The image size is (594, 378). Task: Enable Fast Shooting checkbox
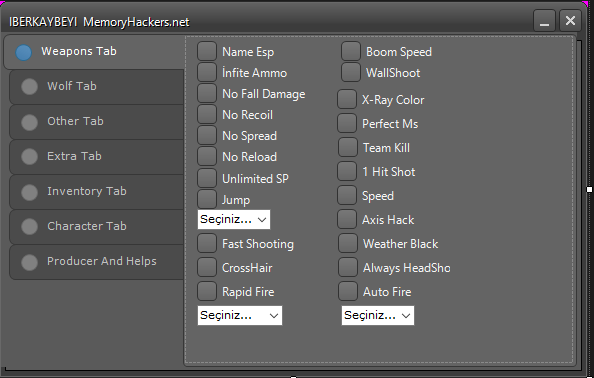tap(207, 243)
